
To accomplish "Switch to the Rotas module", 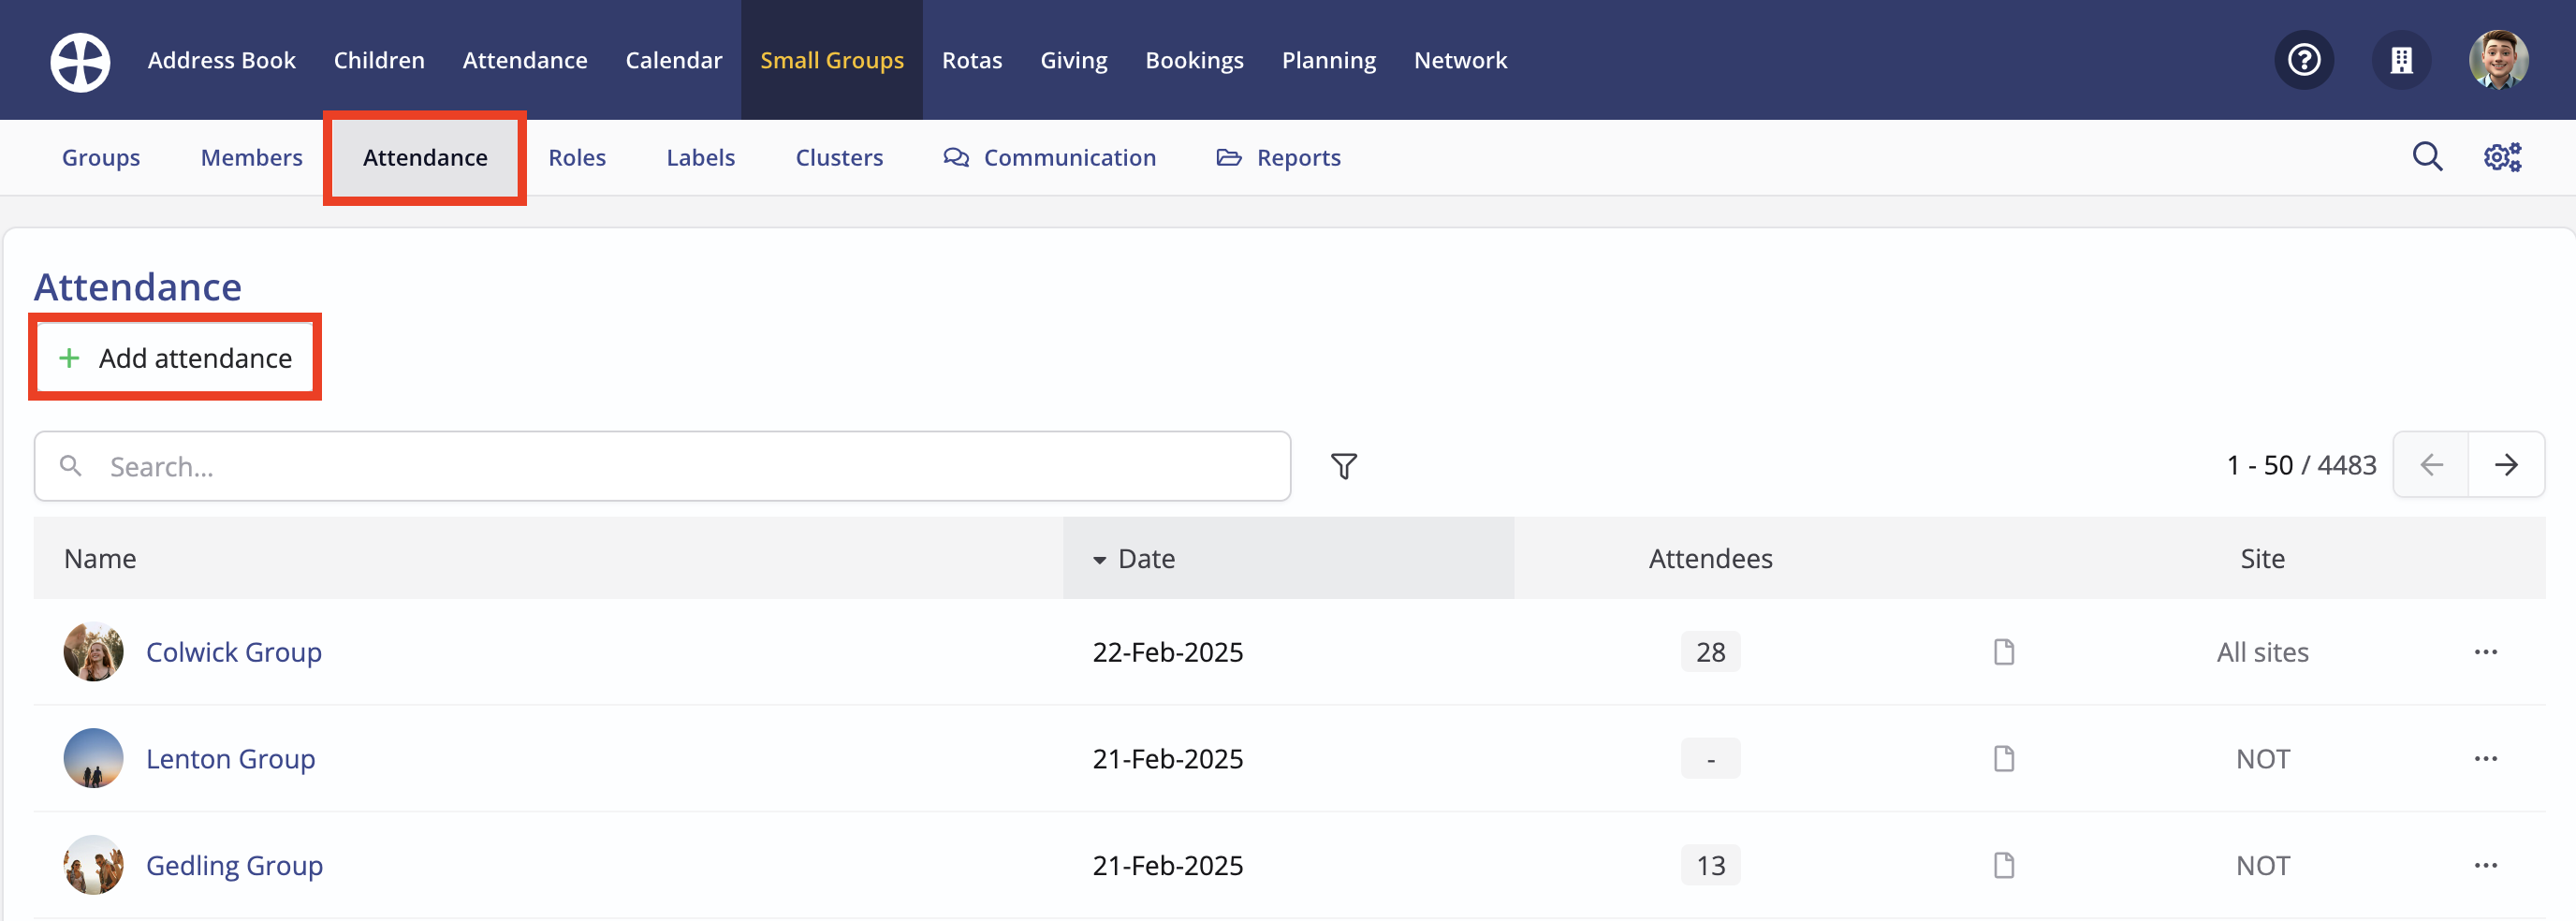I will point(971,61).
